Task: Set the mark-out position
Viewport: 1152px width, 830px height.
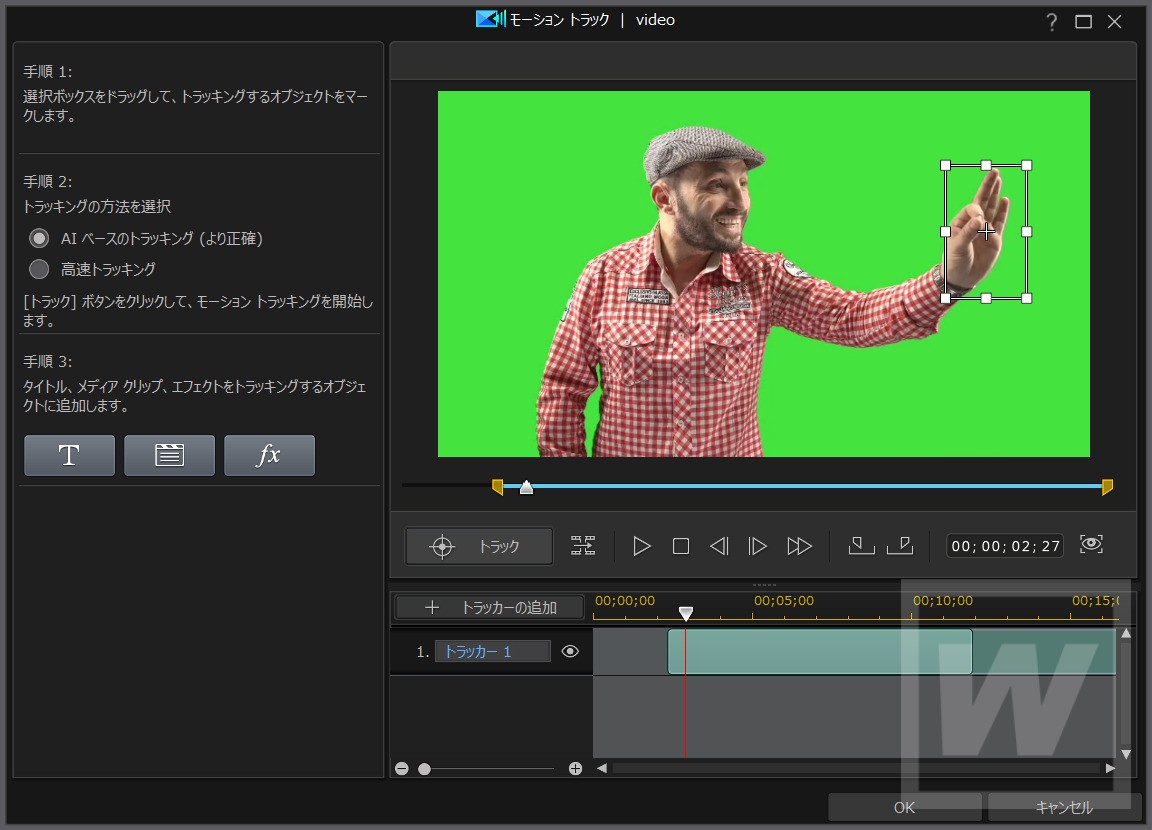Action: pos(900,546)
